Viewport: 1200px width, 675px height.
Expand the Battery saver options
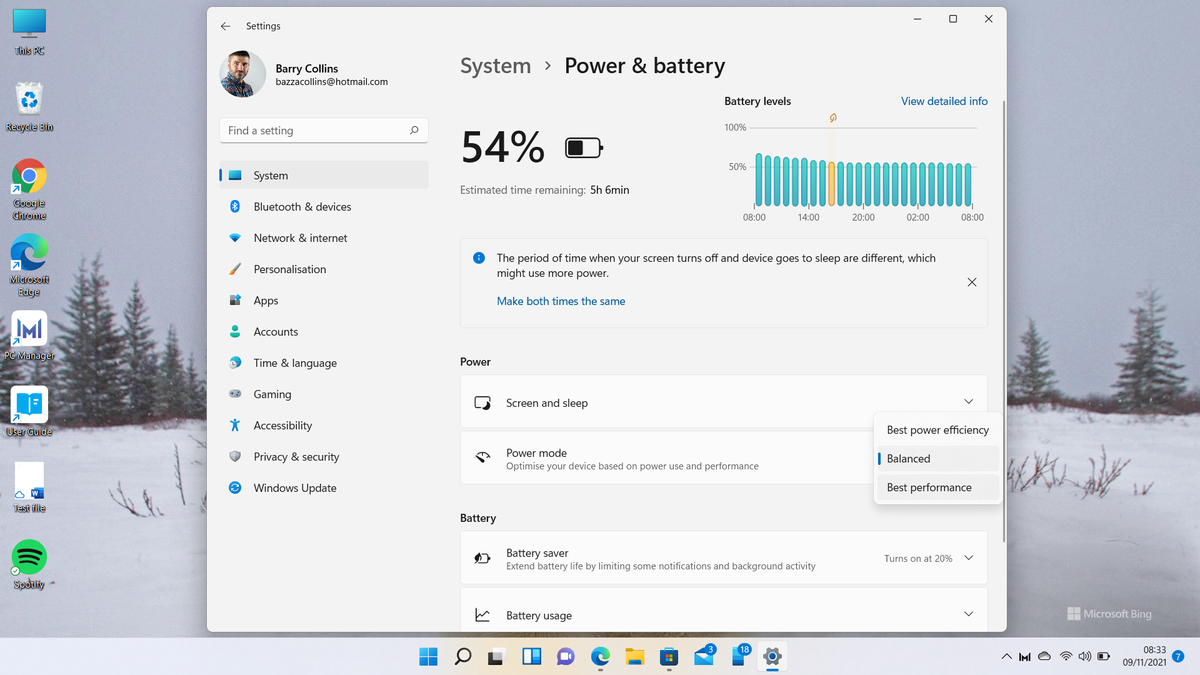click(967, 557)
